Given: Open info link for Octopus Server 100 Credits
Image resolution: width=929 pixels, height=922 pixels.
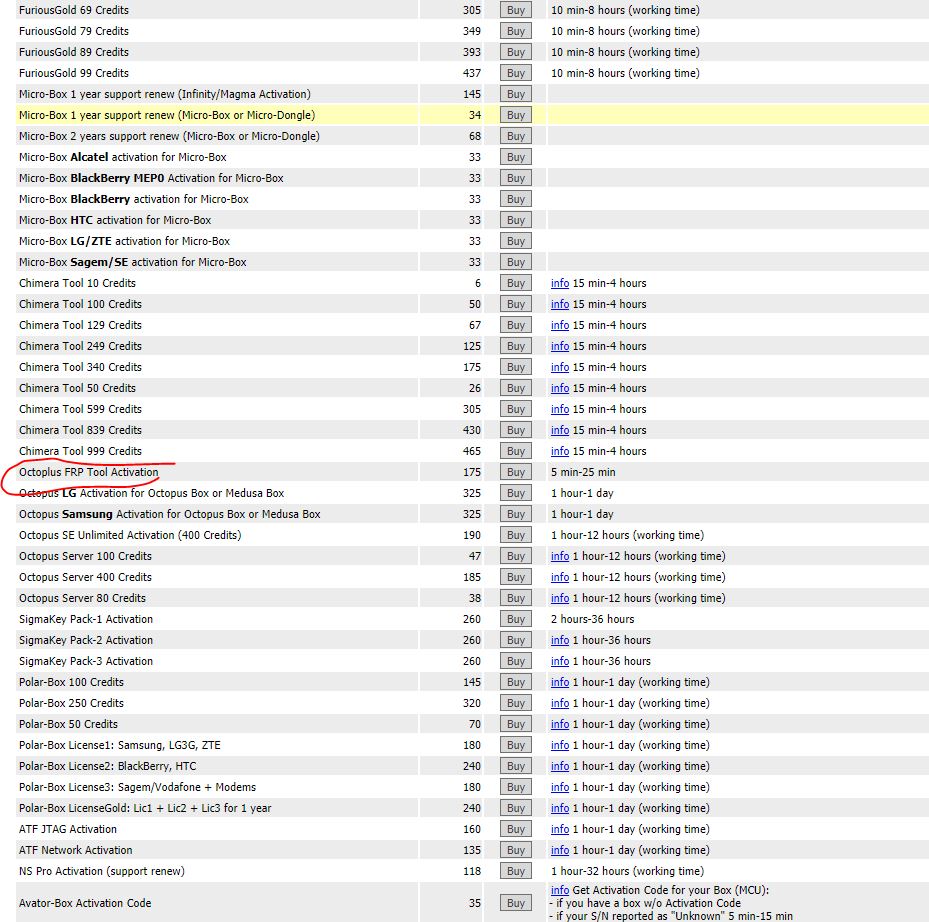Looking at the screenshot, I should [560, 556].
